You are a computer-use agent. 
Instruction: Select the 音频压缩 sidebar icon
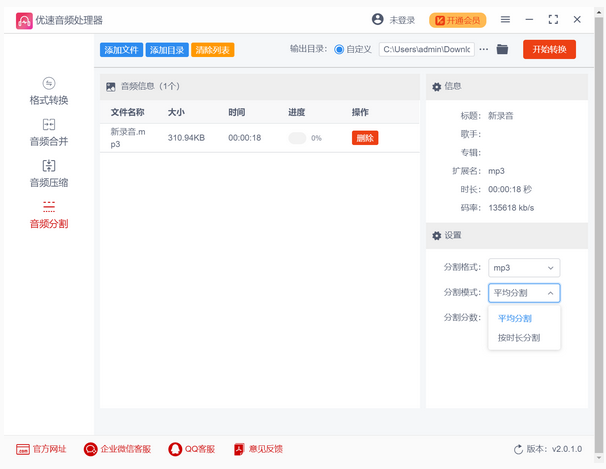click(49, 166)
